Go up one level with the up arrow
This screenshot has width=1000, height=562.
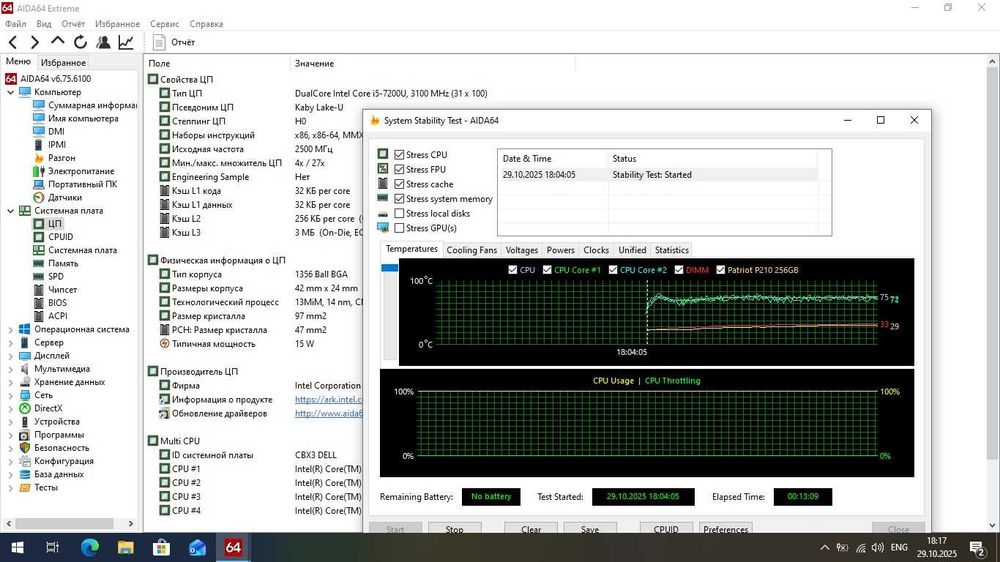(x=57, y=41)
